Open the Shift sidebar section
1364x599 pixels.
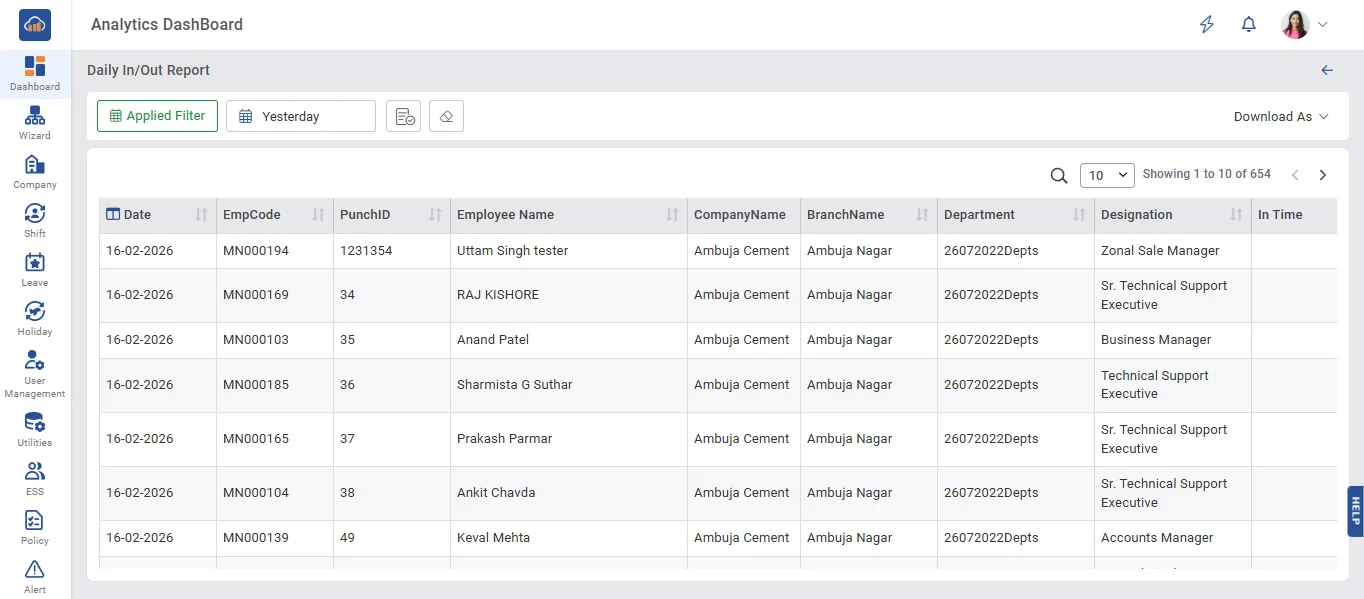pyautogui.click(x=35, y=221)
